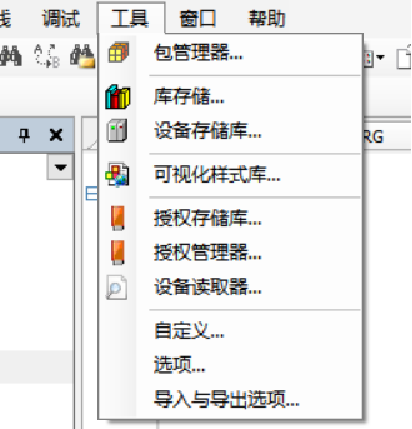
Task: Click the binoculars with folder toolbar icon
Action: pos(83,56)
